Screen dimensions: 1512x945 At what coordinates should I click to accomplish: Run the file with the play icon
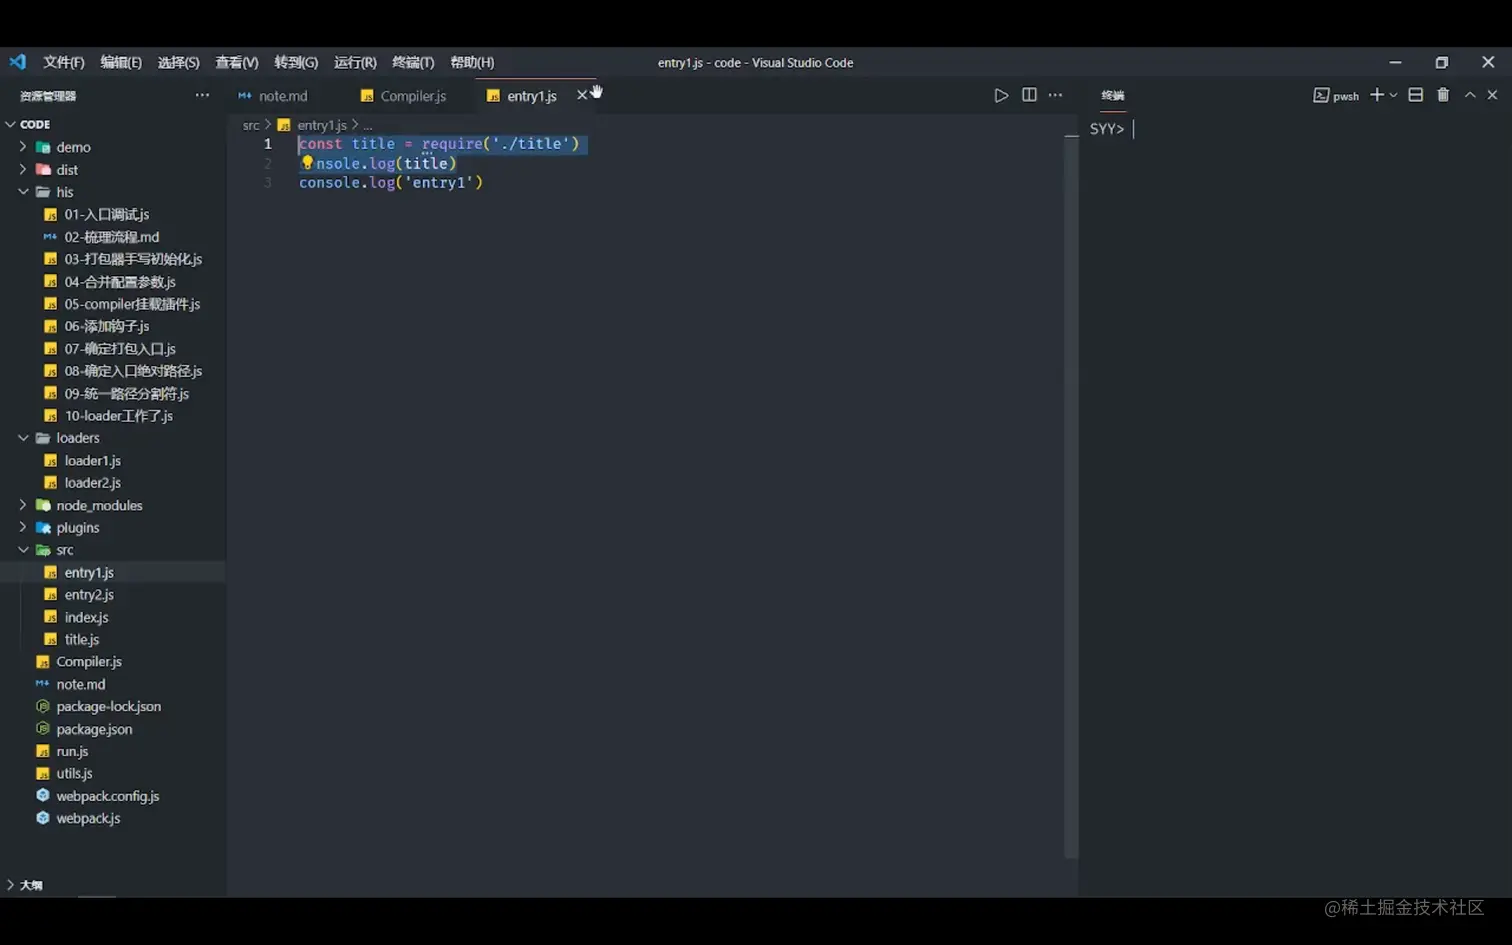click(1001, 95)
